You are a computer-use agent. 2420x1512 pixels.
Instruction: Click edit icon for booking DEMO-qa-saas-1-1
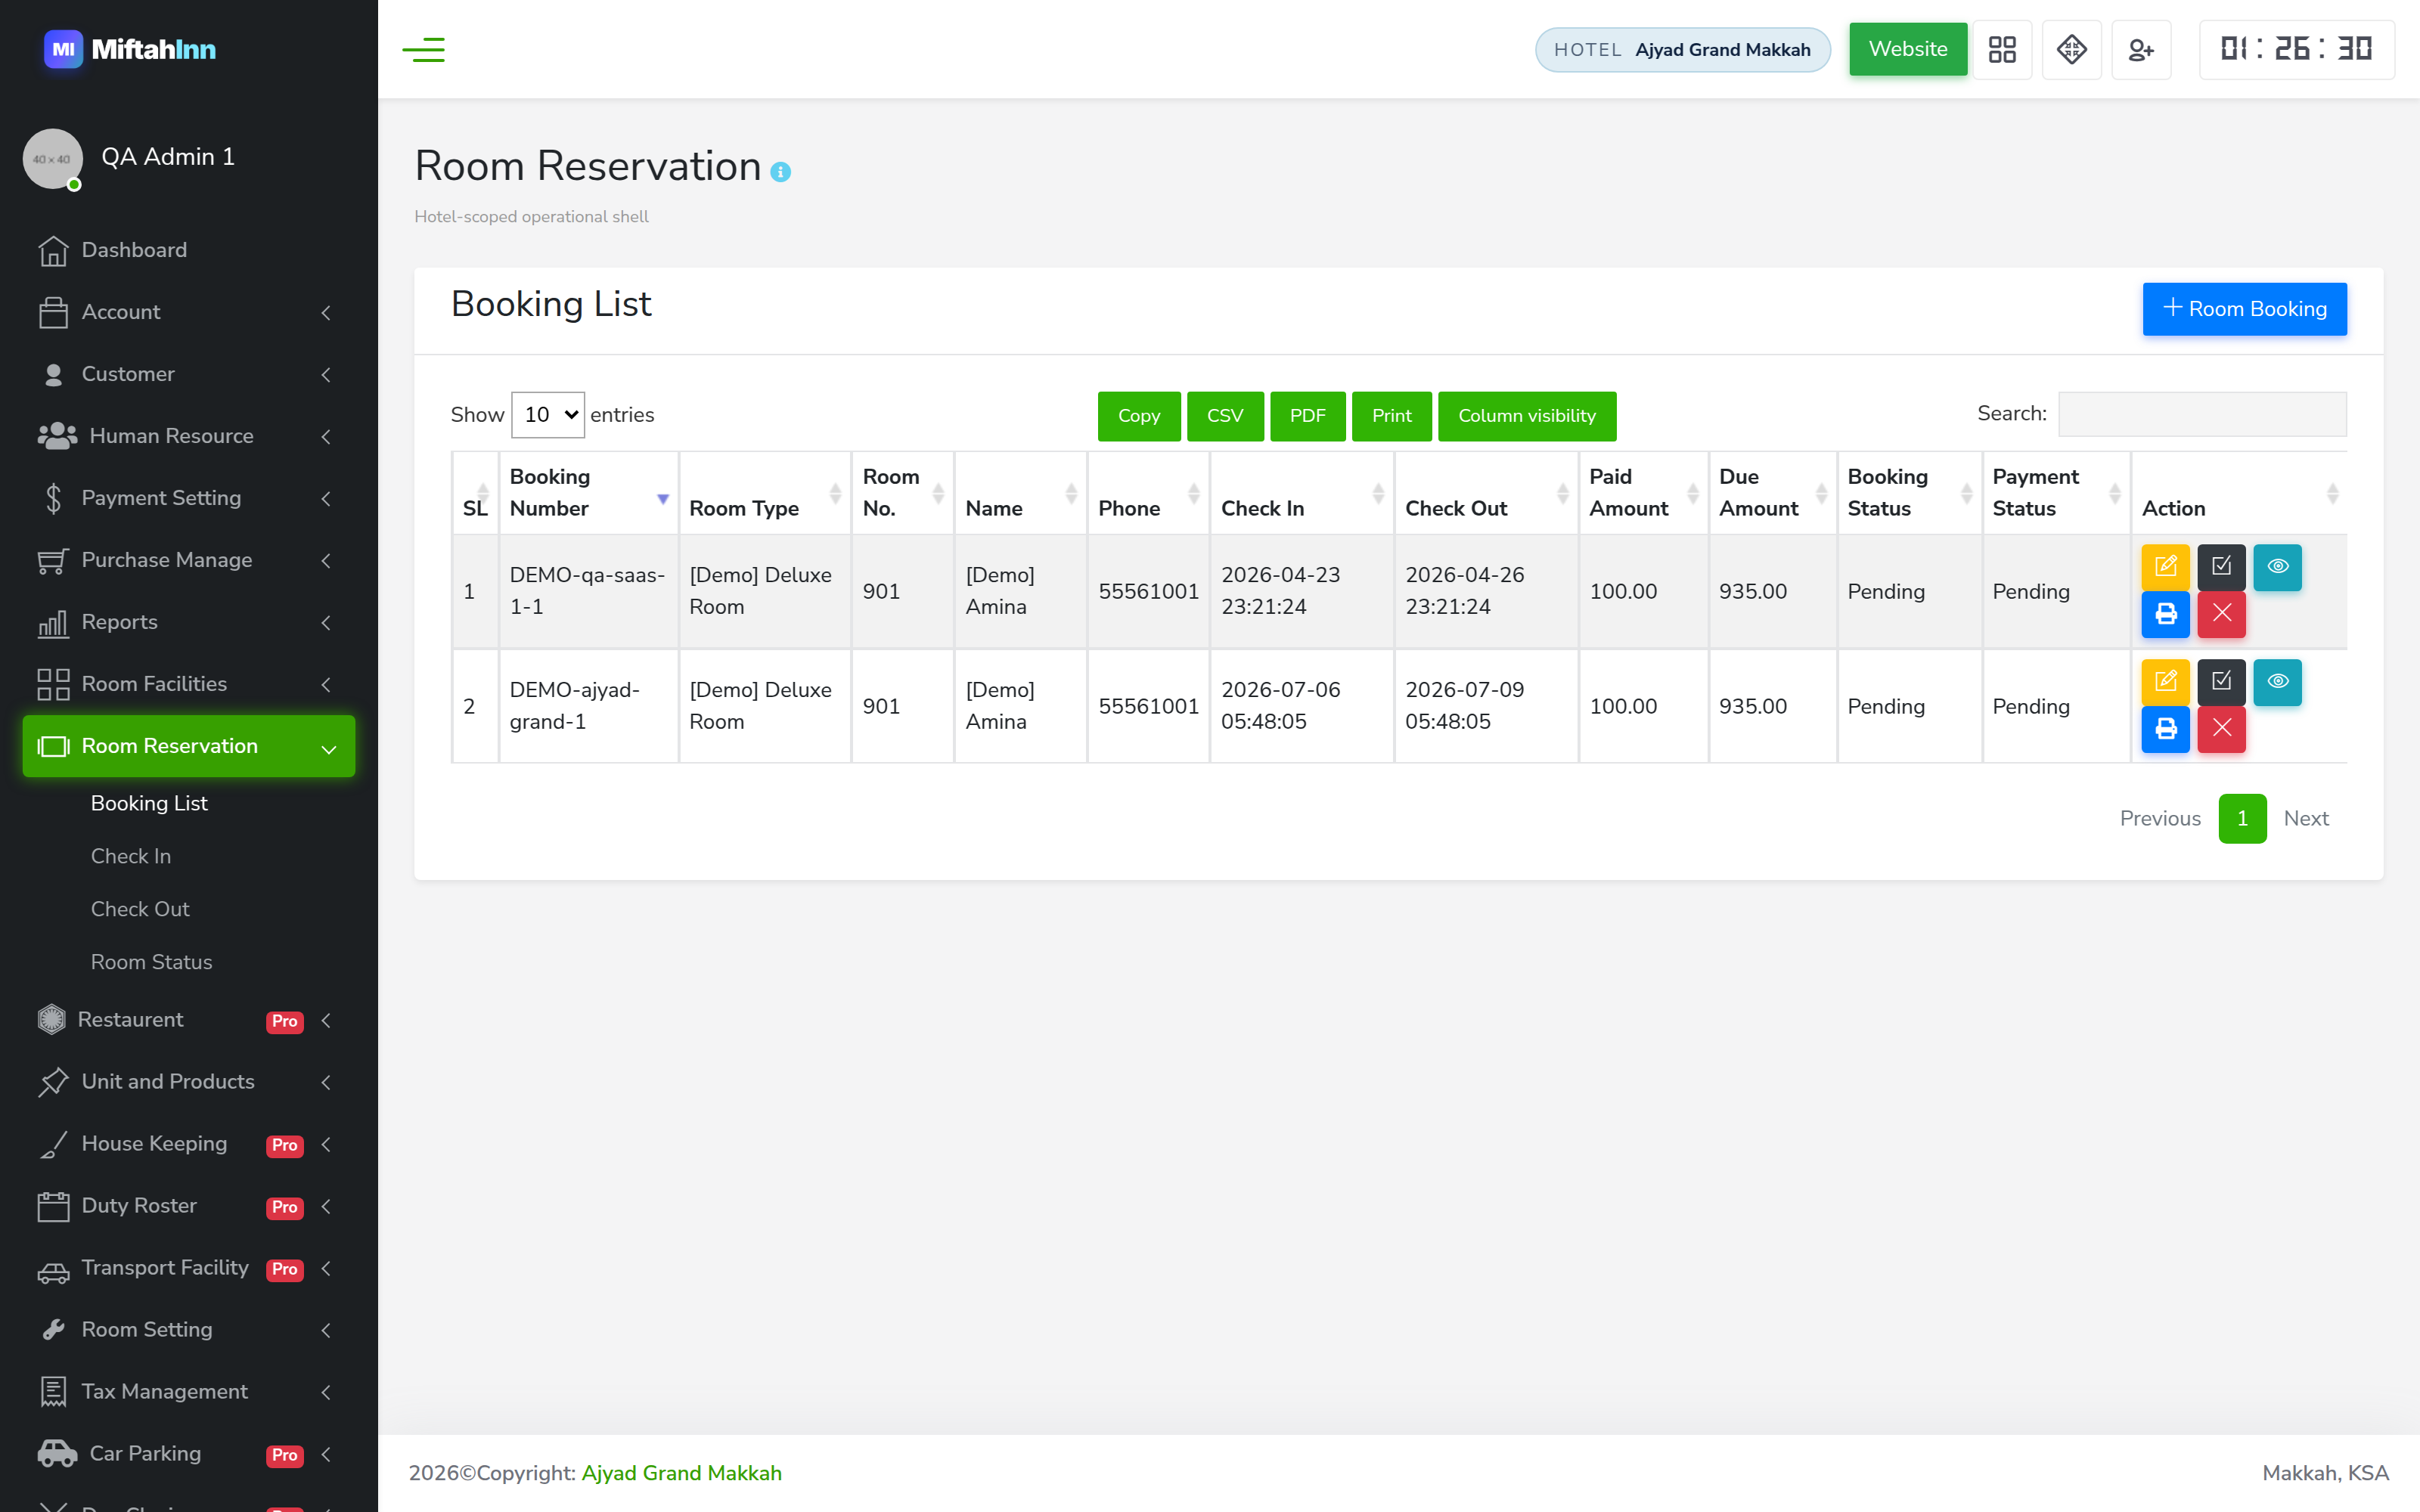point(2165,567)
